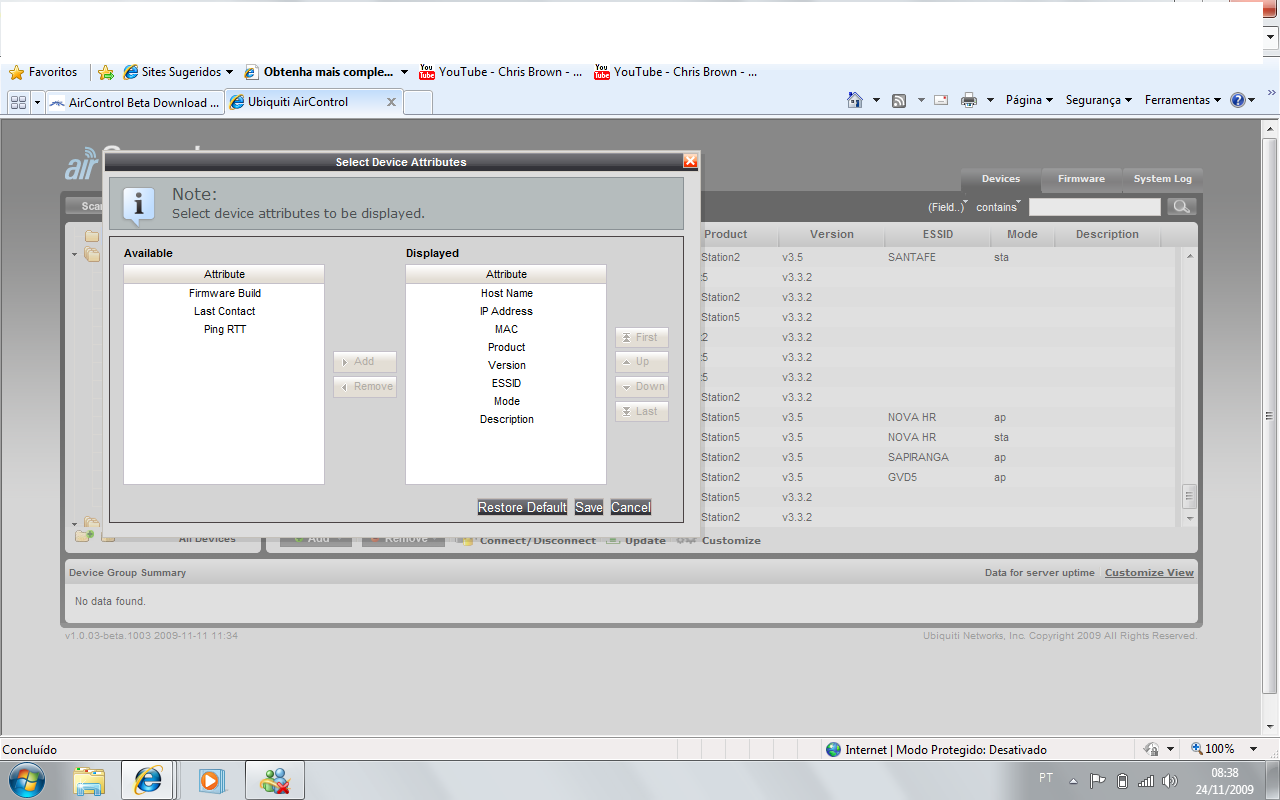Open the Quick Tabs grid button
Viewport: 1280px width, 800px height.
click(18, 102)
